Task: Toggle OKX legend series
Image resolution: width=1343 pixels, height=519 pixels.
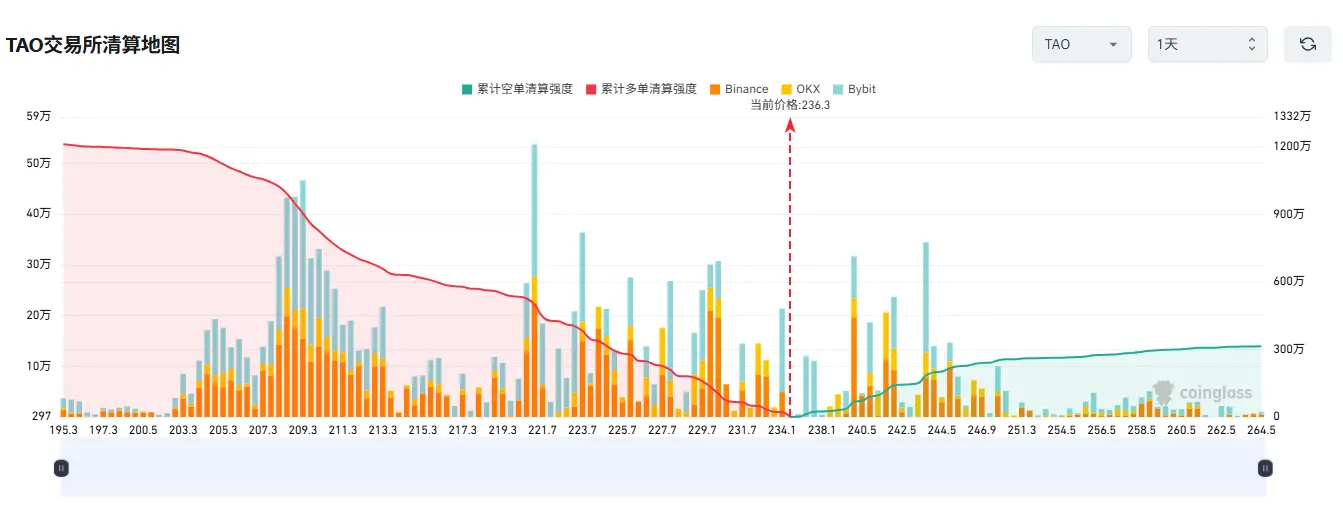Action: click(x=800, y=89)
